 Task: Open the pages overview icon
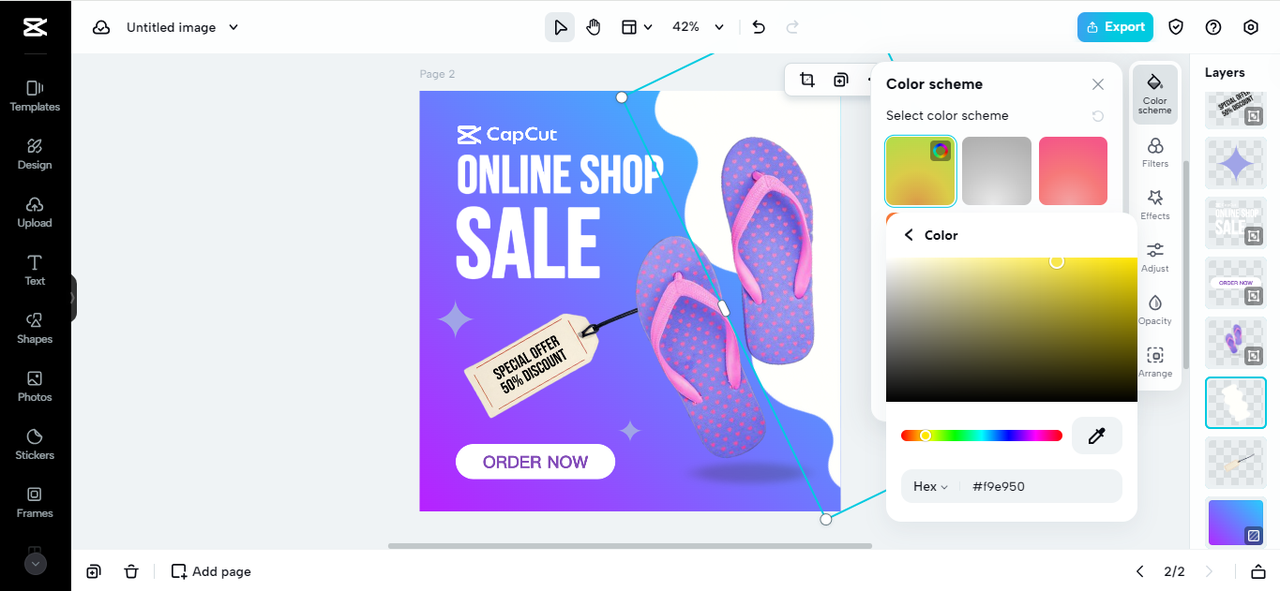tap(1258, 572)
